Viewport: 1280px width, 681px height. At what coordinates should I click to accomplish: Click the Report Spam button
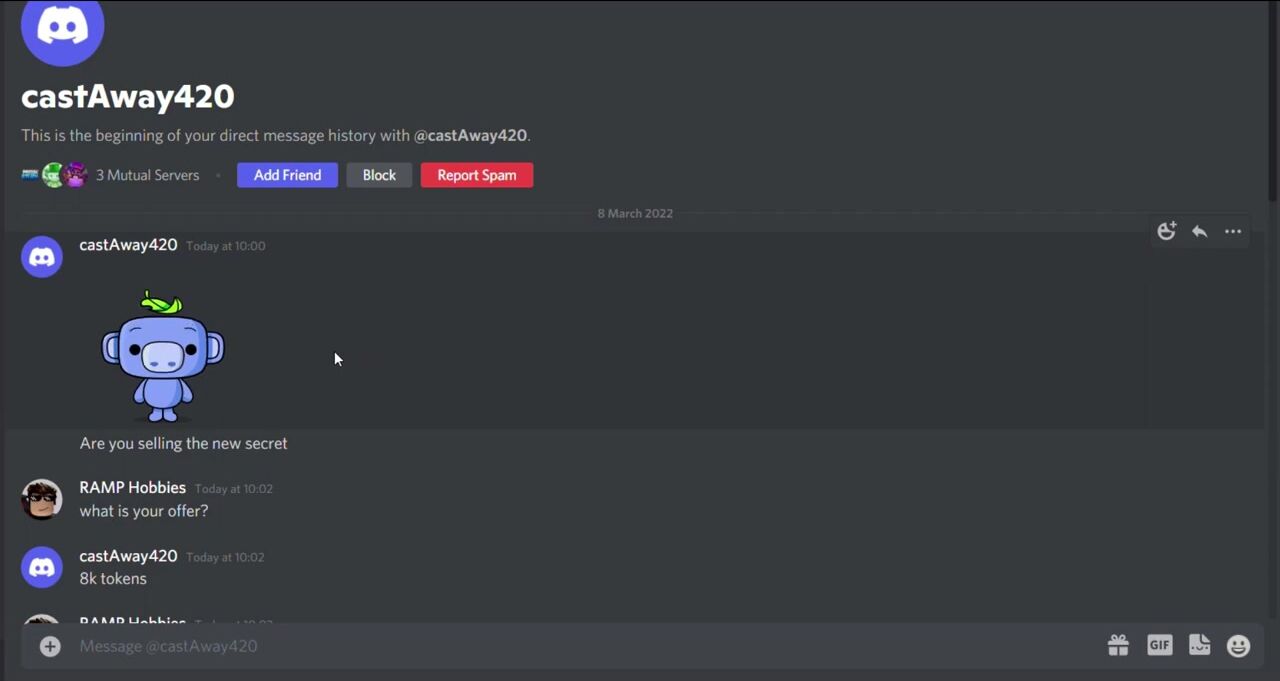pos(477,175)
